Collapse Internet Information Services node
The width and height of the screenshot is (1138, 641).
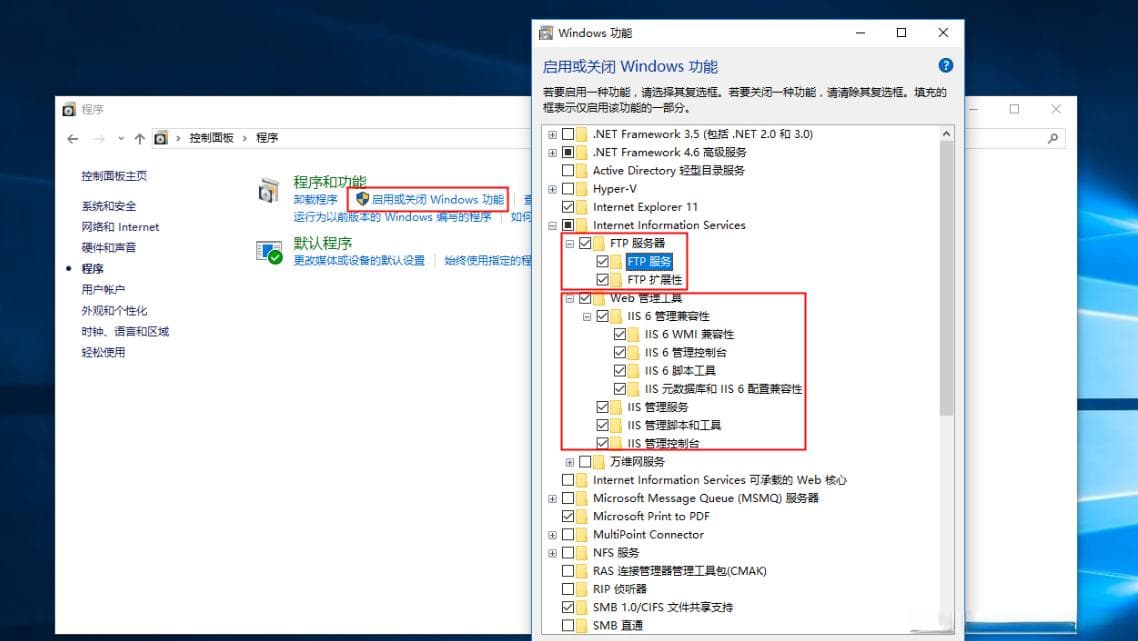[552, 225]
